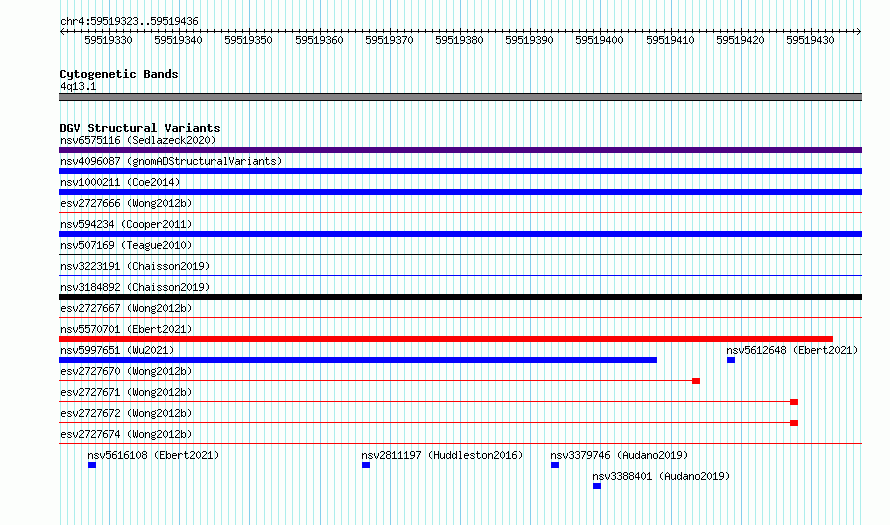Click ruler position 59519330
This screenshot has width=890, height=525.
[x=108, y=40]
